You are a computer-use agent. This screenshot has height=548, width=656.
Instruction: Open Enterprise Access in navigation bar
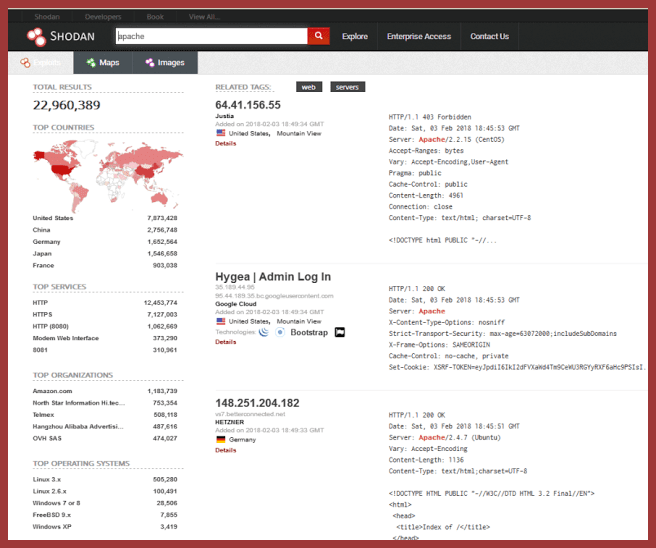[419, 37]
